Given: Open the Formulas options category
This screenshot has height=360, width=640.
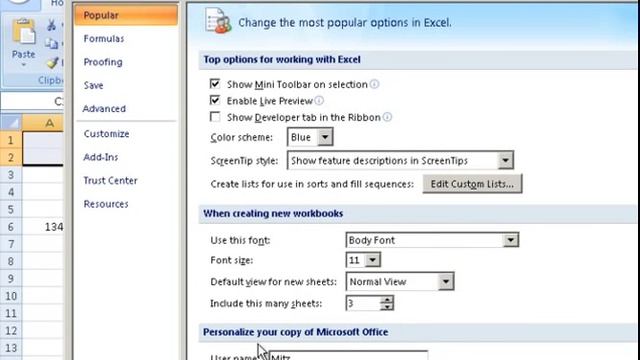Looking at the screenshot, I should 104,39.
